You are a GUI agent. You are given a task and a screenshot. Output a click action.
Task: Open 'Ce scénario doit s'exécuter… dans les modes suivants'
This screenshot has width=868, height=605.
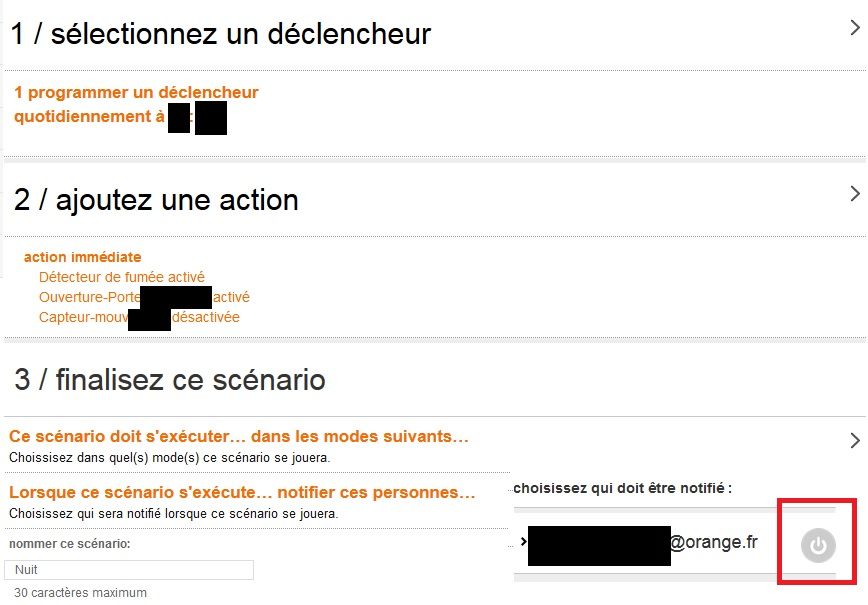[239, 437]
